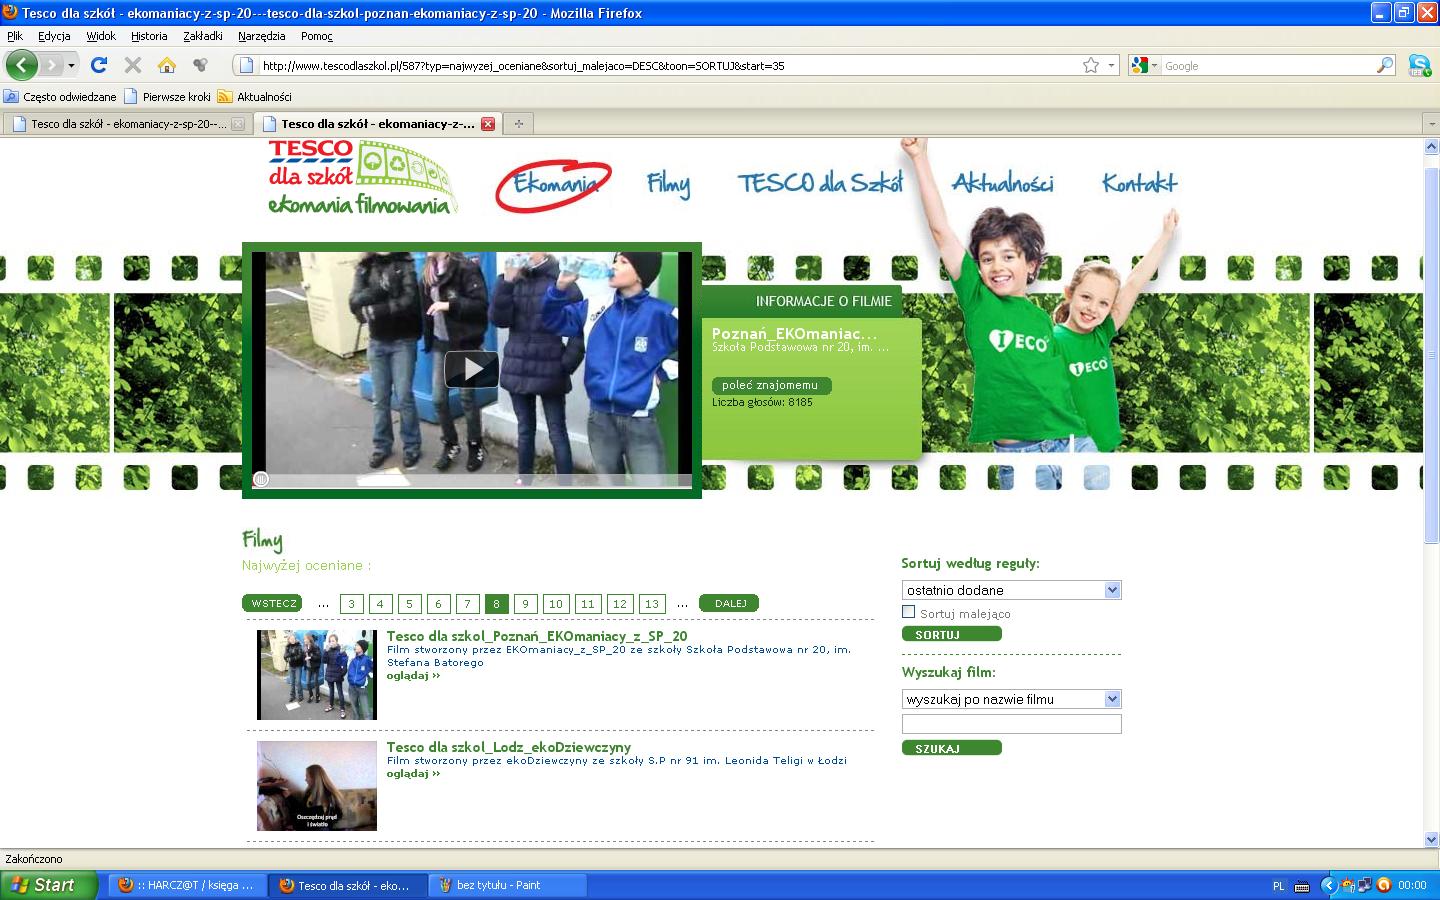
Task: Click the Stop loading X icon
Action: tap(132, 65)
